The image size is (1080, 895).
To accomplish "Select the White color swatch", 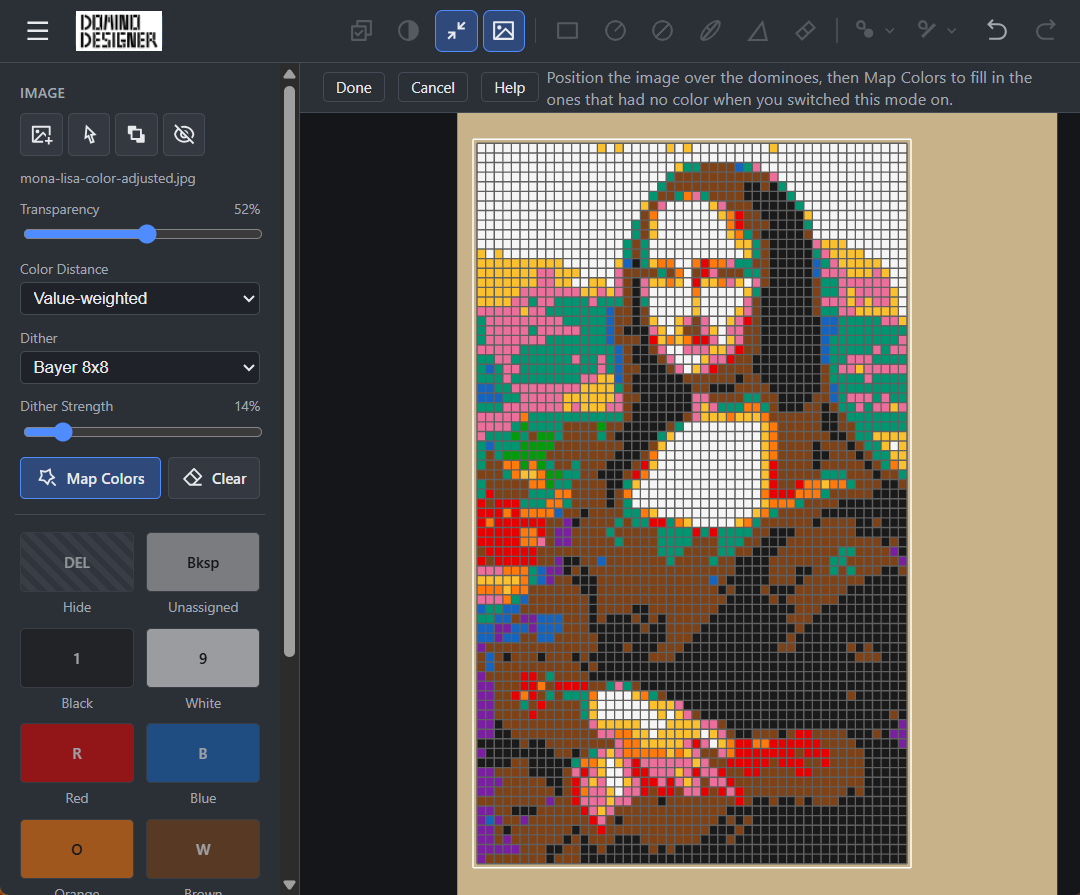I will [203, 658].
